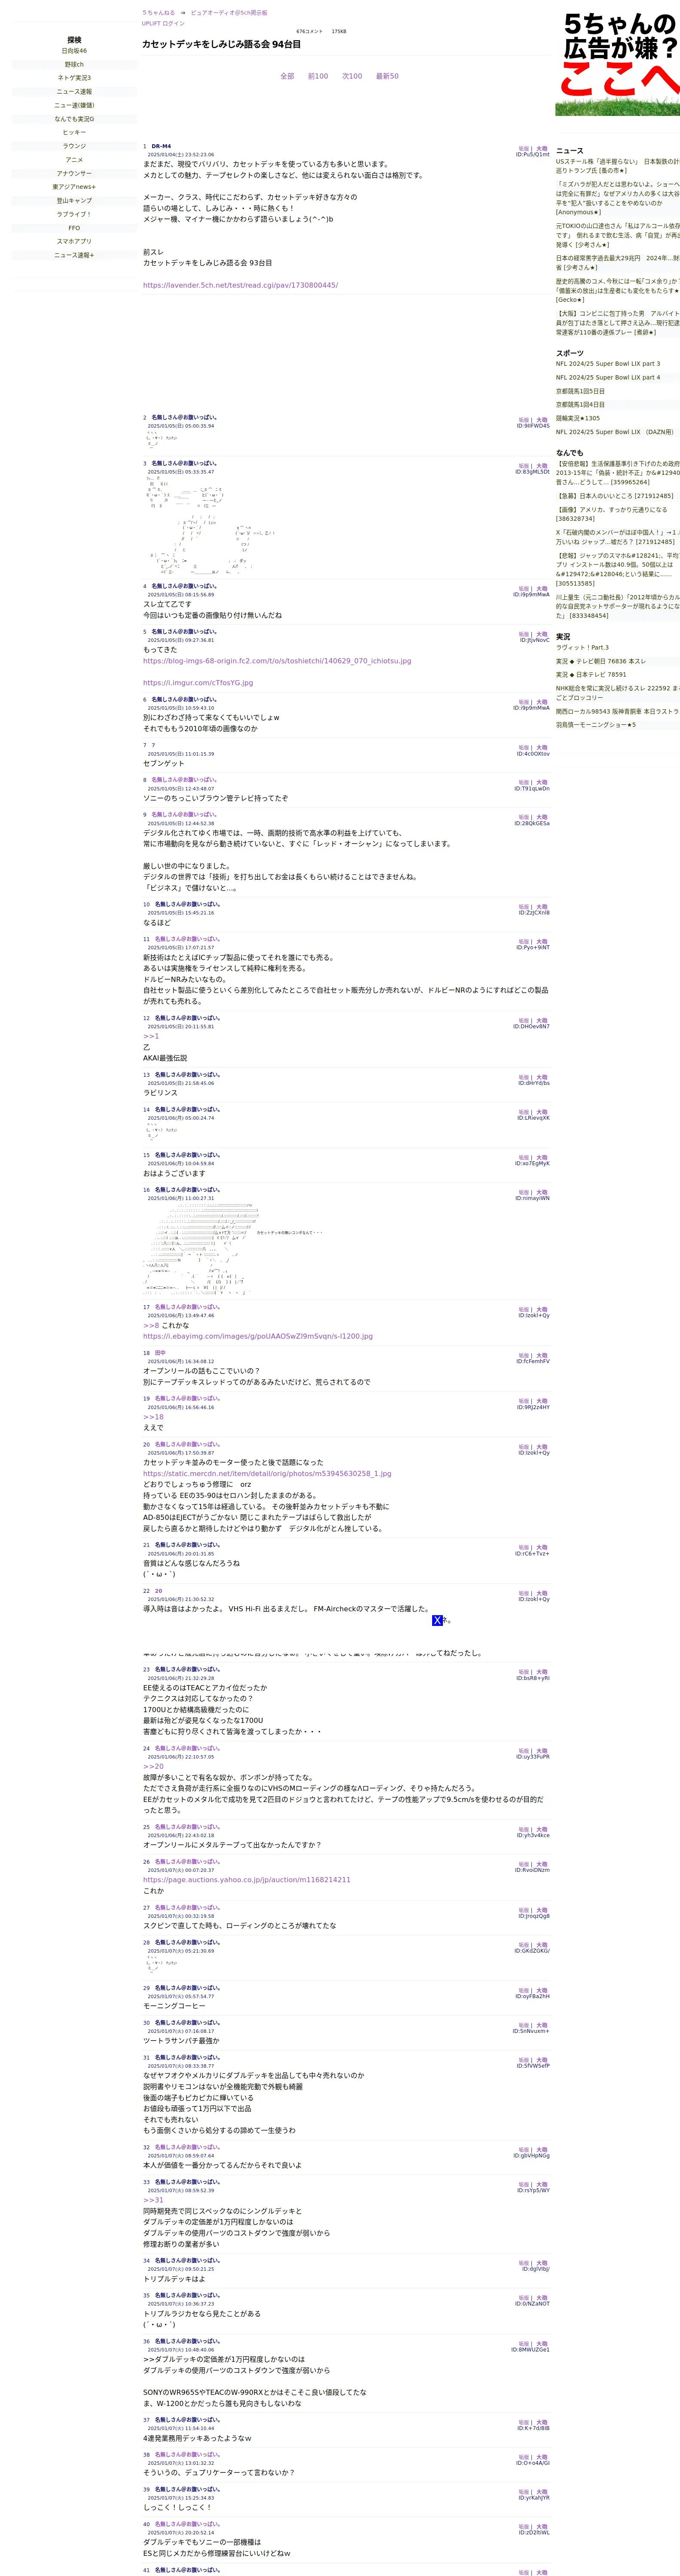Open the ラウンジ board

click(74, 146)
